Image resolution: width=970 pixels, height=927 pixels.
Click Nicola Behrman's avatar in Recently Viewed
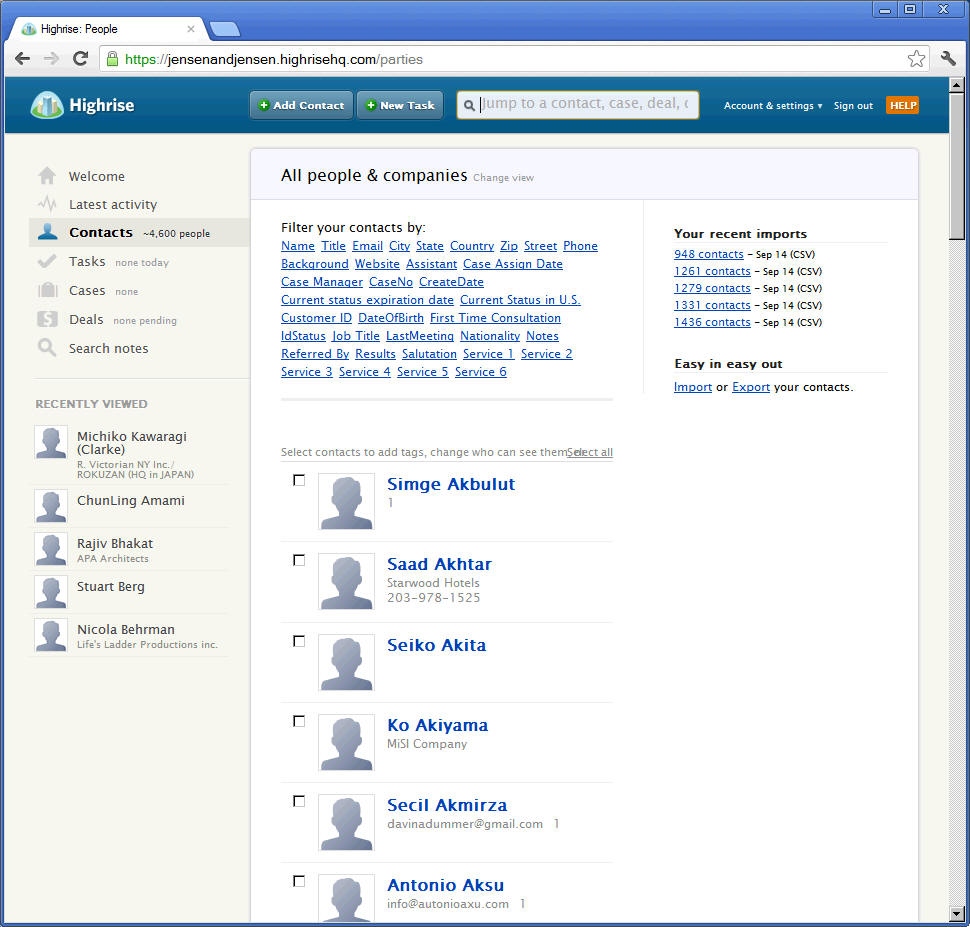click(x=51, y=635)
